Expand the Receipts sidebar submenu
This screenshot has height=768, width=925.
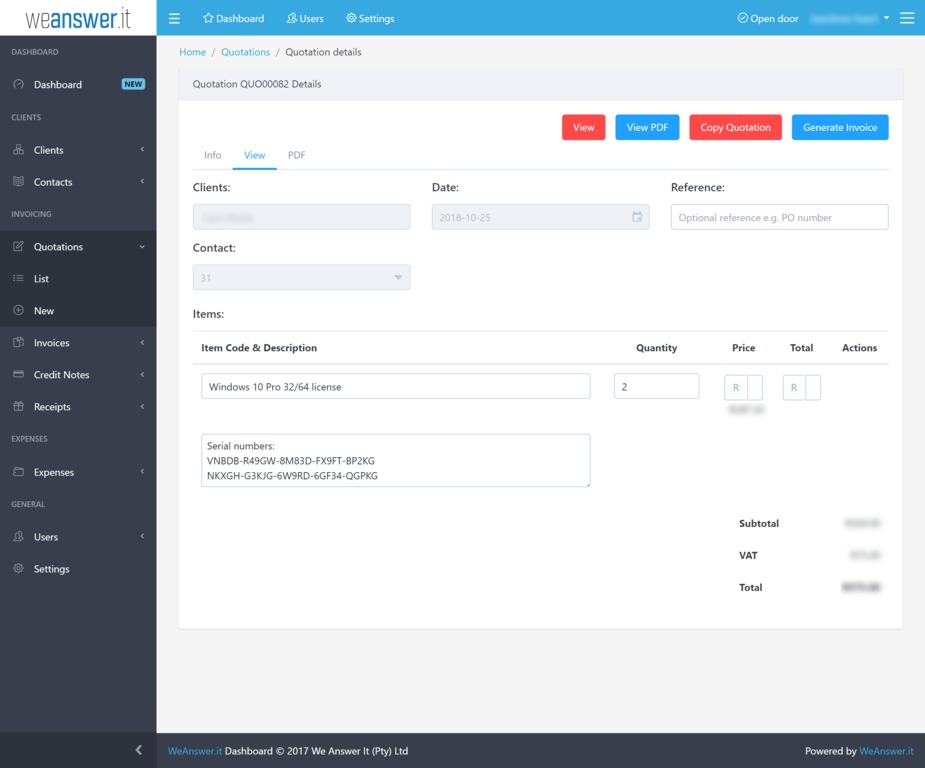[x=142, y=406]
